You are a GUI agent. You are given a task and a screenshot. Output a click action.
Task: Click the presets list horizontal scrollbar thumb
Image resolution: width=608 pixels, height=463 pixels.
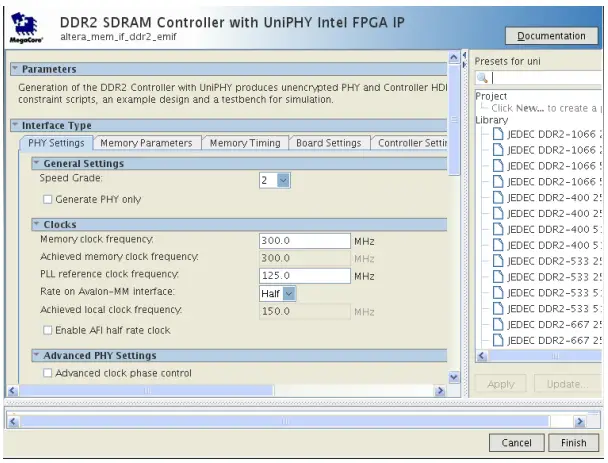546,356
